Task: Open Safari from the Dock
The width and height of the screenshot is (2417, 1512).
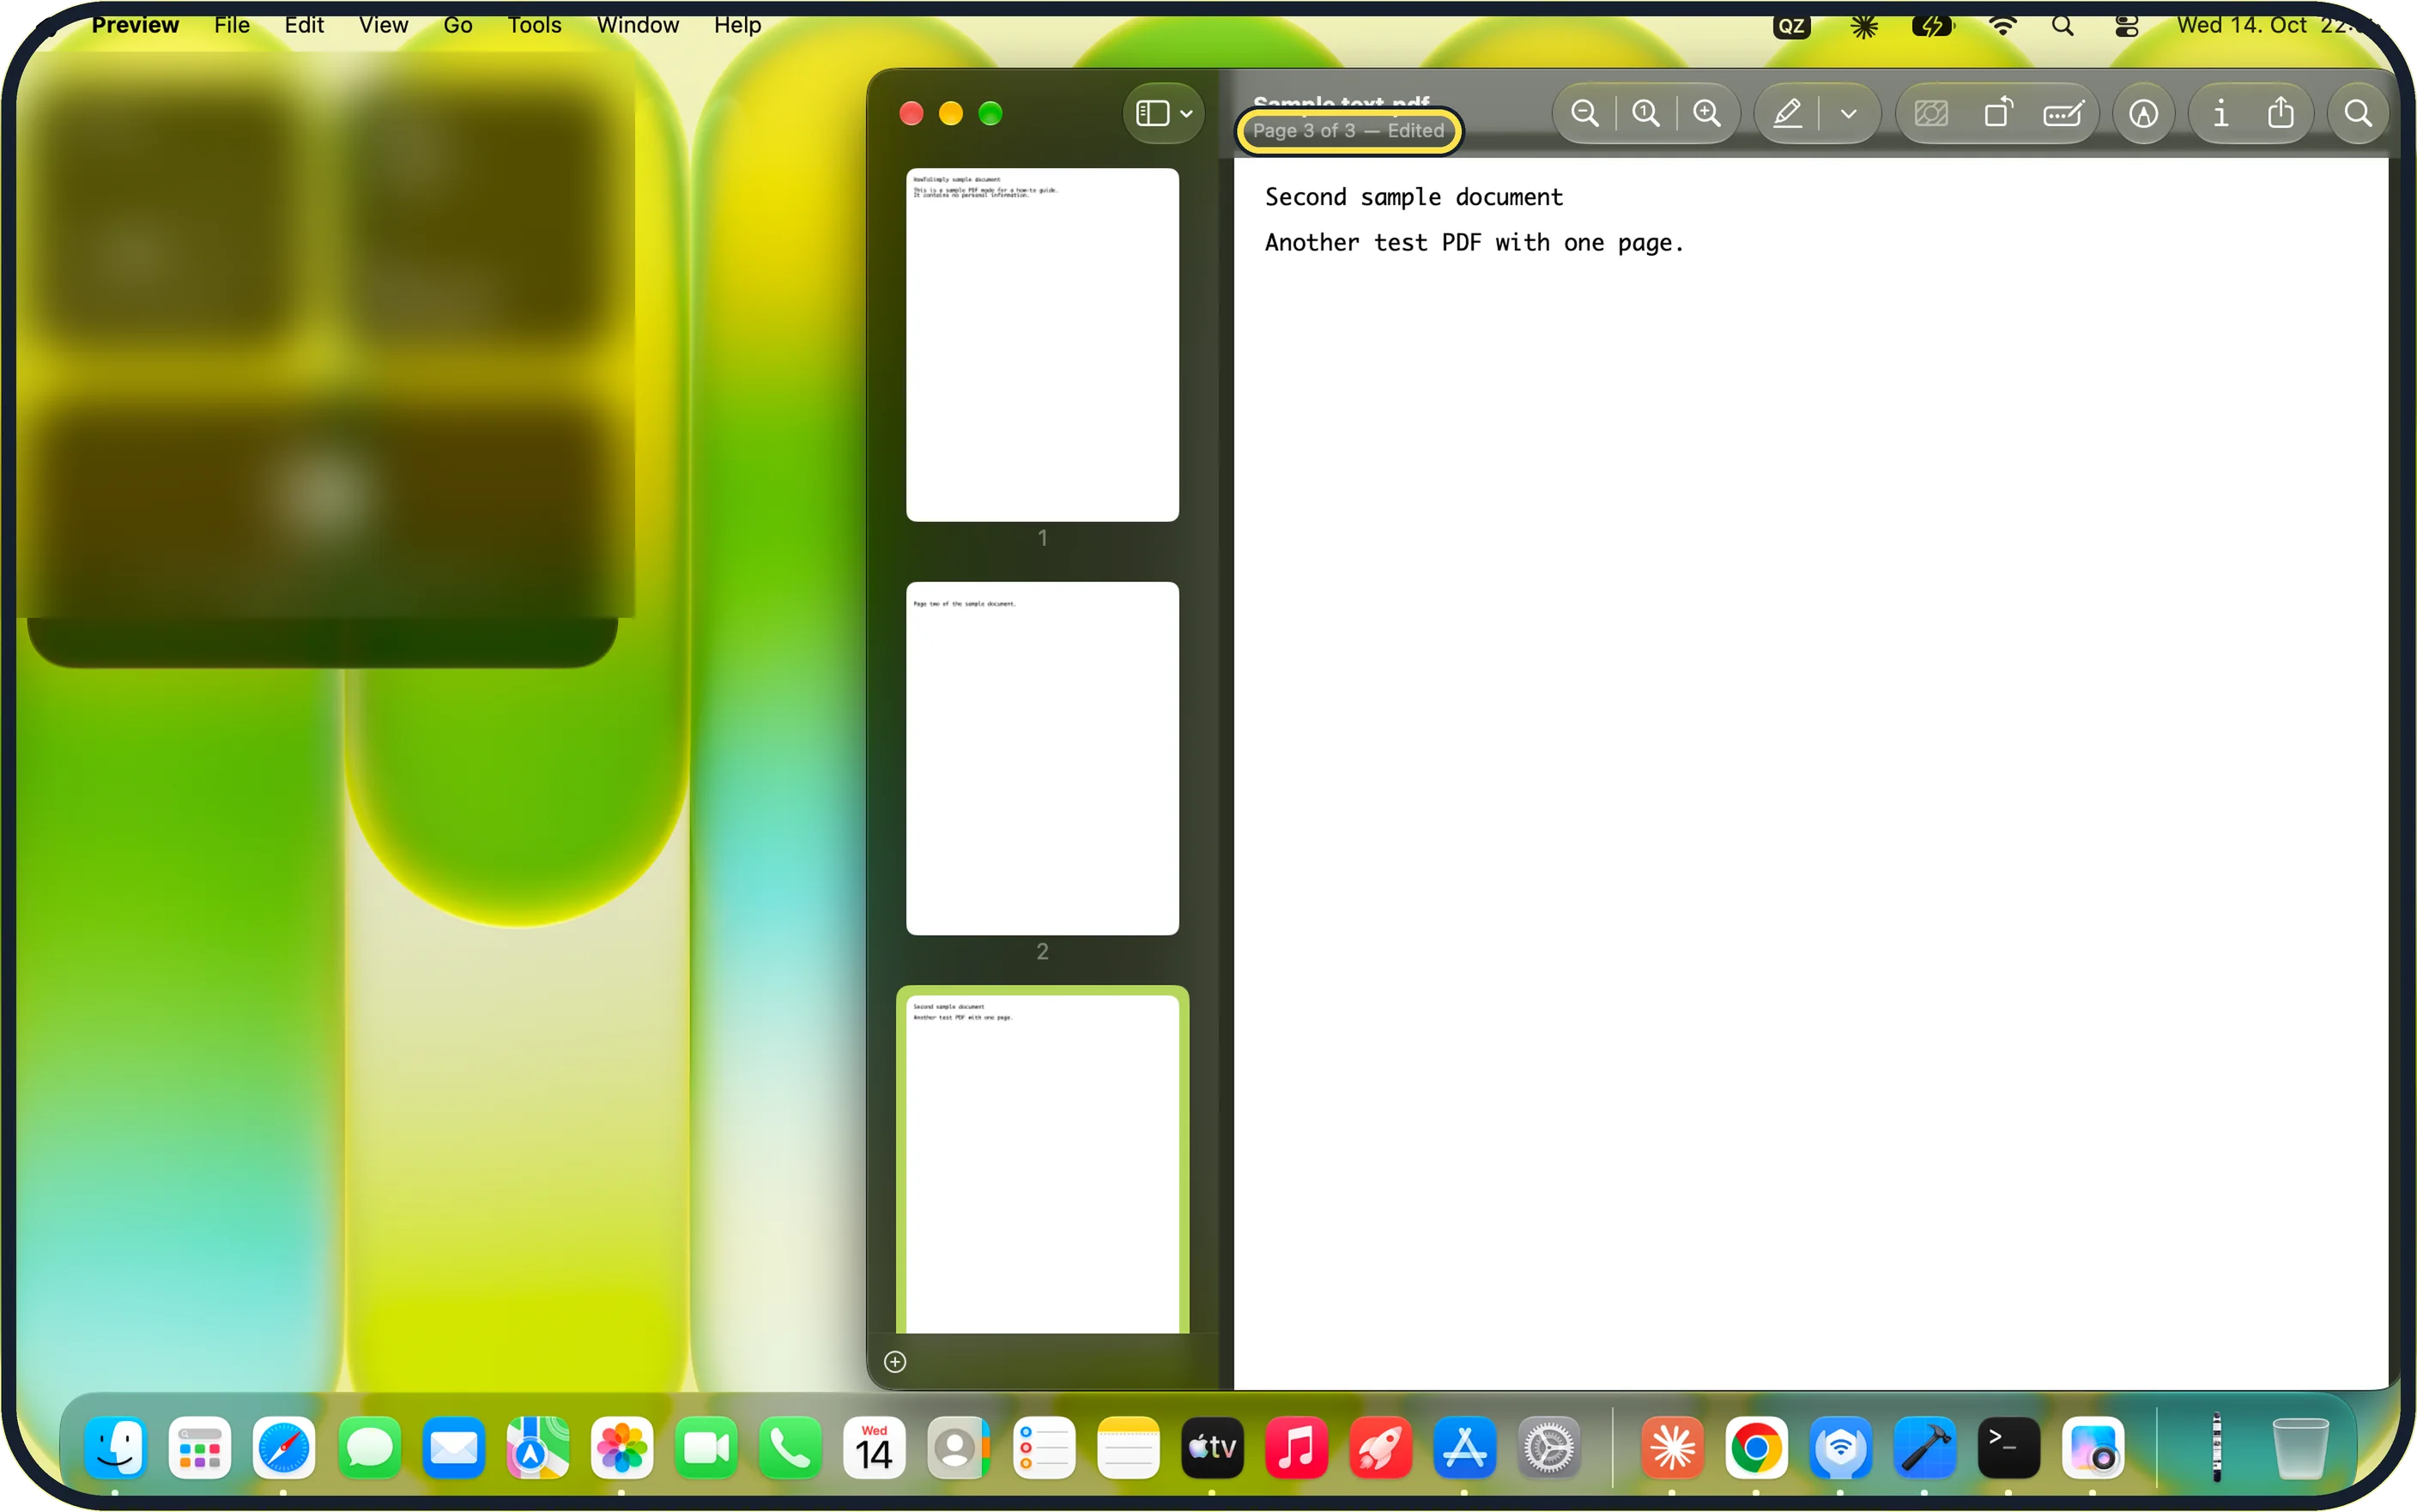Action: [x=283, y=1447]
